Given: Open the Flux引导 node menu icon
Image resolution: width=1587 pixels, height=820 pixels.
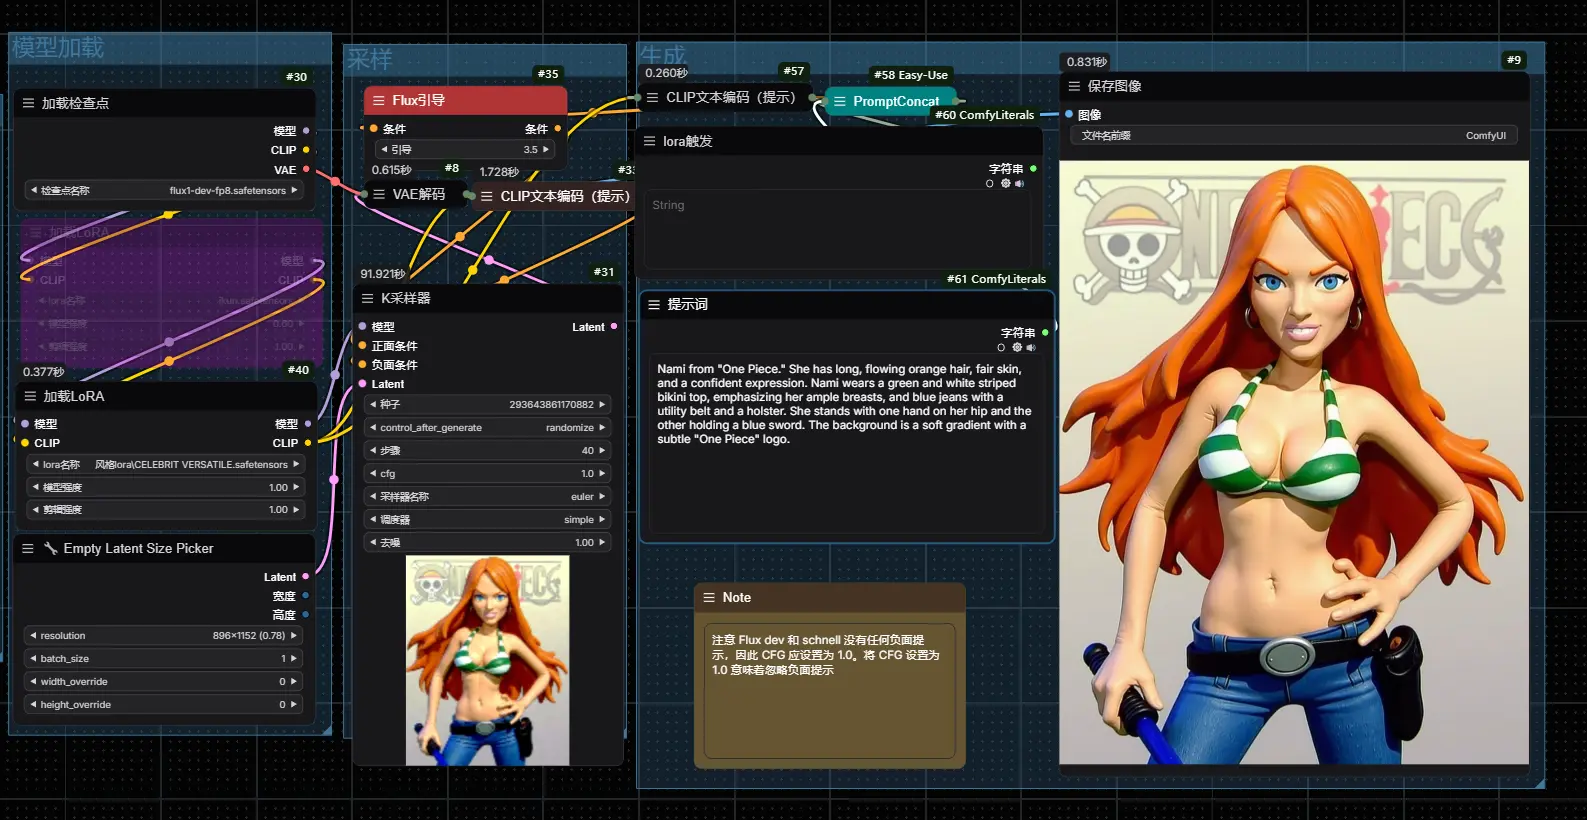Looking at the screenshot, I should click(x=378, y=100).
